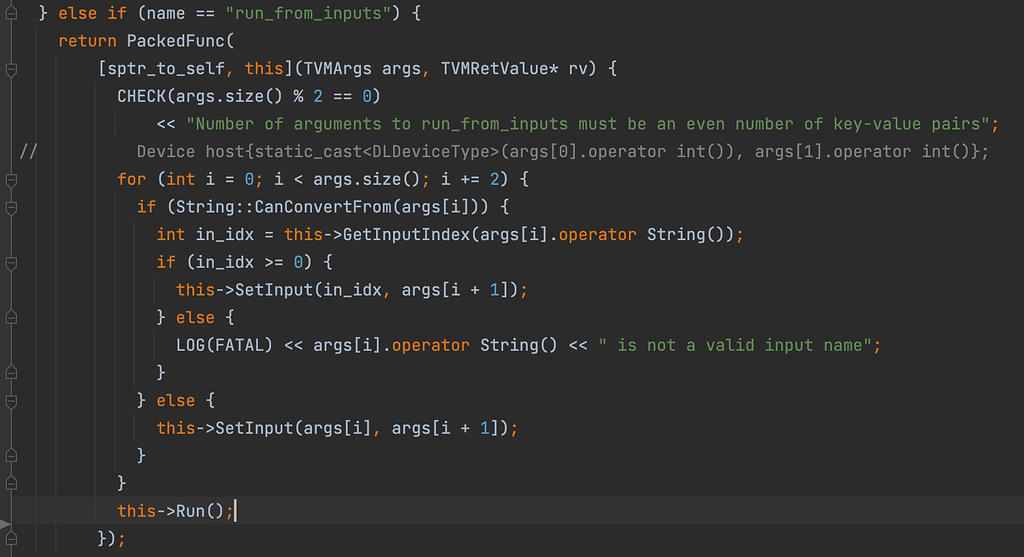Click fold end marker on the }); line
Viewport: 1024px width, 557px height.
(11, 539)
